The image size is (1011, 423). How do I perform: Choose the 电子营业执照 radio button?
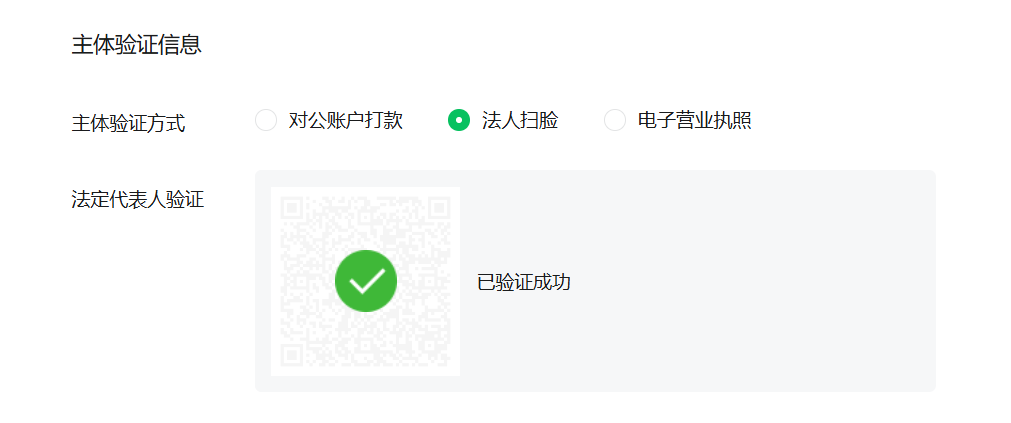(615, 121)
